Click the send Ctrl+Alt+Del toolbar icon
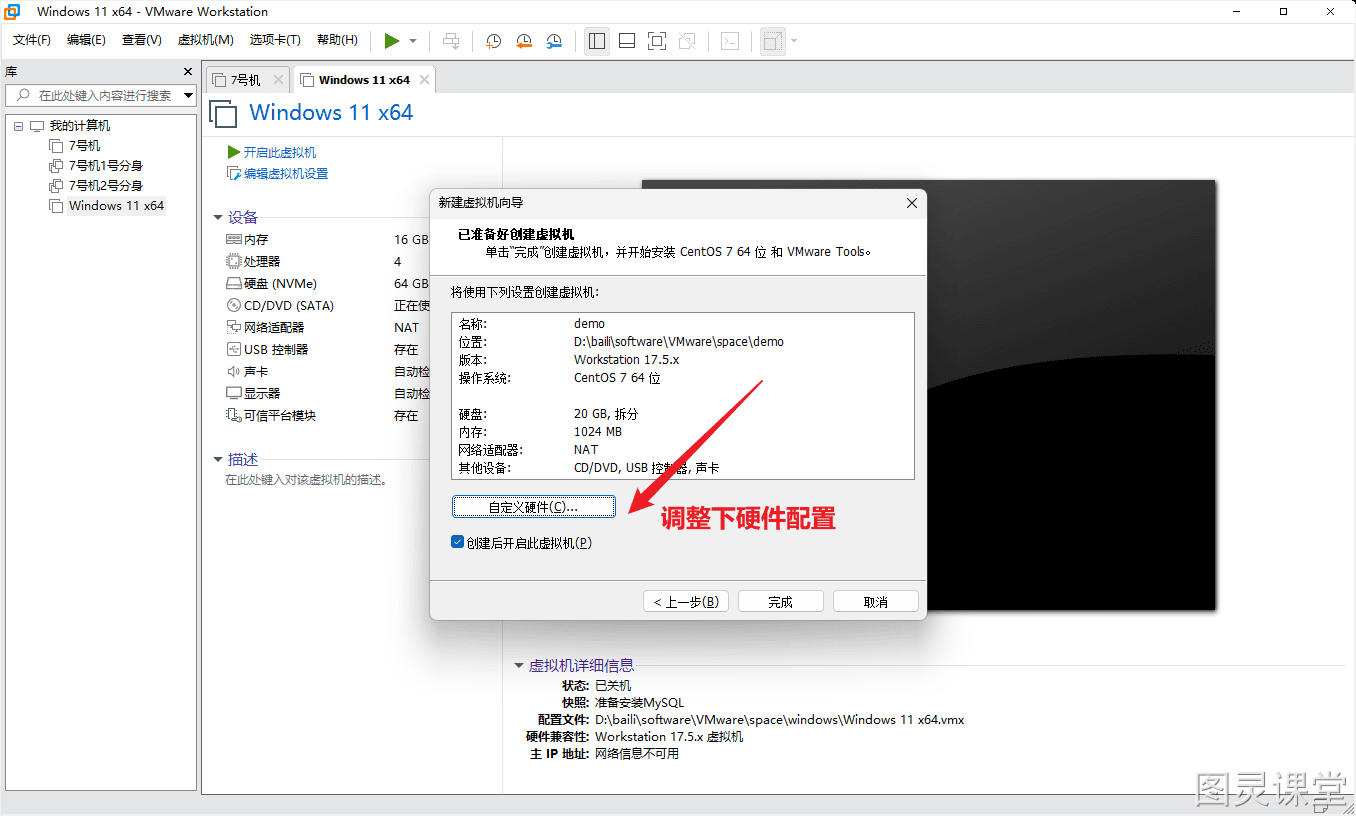 click(451, 41)
